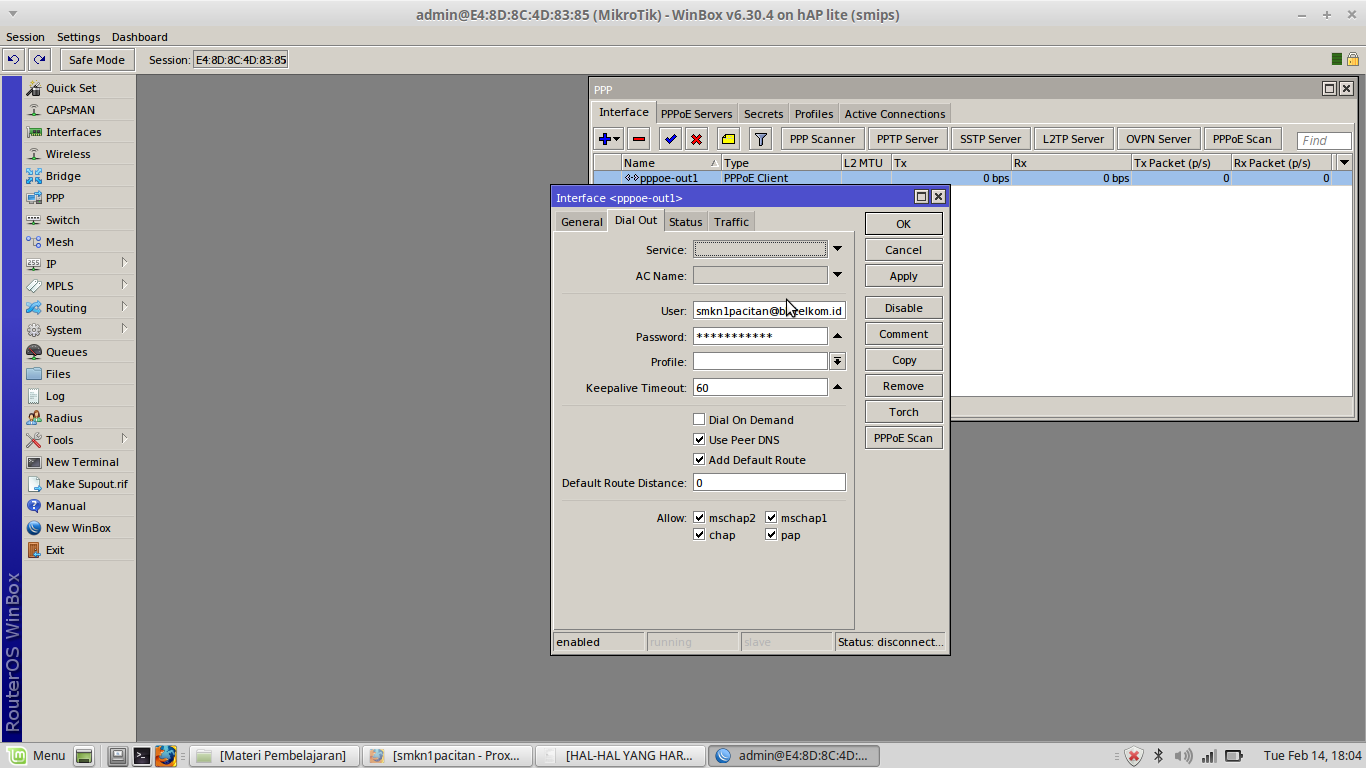Toggle the chap checkbox
Viewport: 1366px width, 768px height.
(699, 535)
